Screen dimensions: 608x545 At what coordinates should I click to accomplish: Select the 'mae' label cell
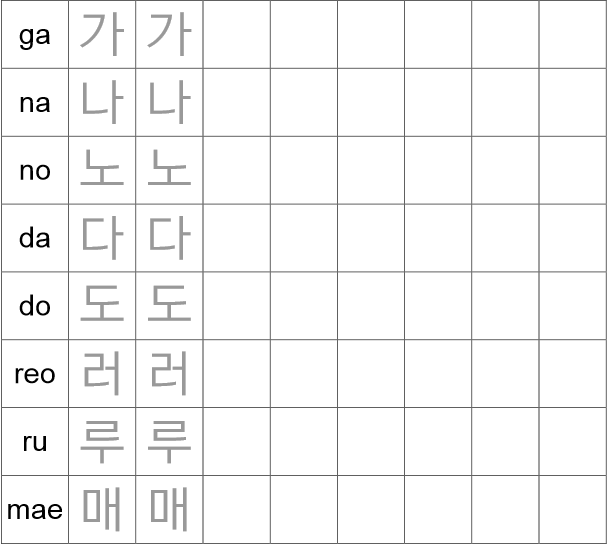(35, 509)
